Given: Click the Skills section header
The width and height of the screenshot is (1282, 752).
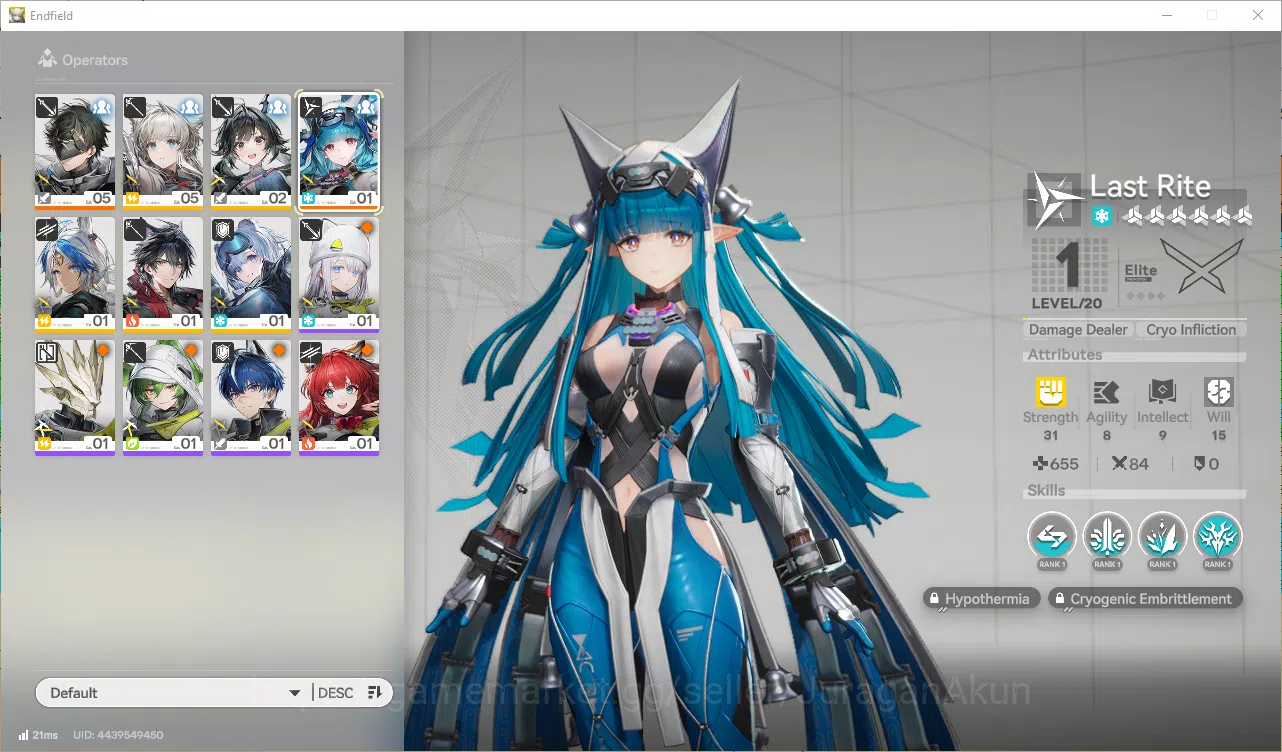Looking at the screenshot, I should point(1046,491).
